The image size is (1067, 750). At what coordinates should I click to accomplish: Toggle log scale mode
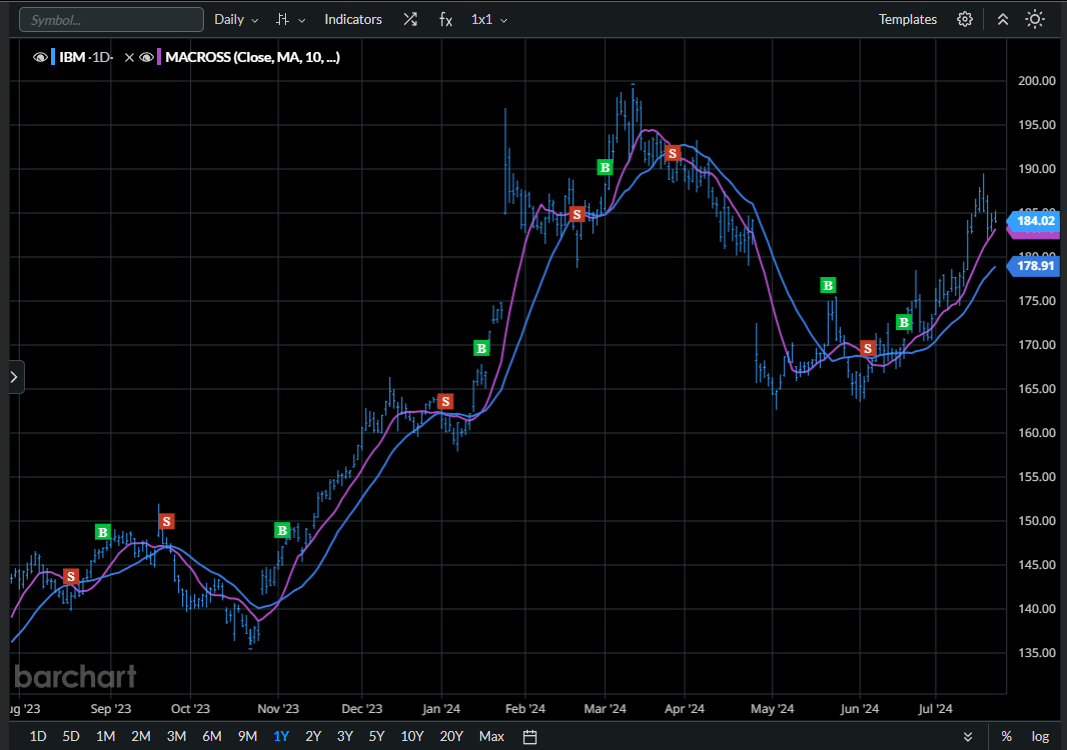pyautogui.click(x=1040, y=736)
